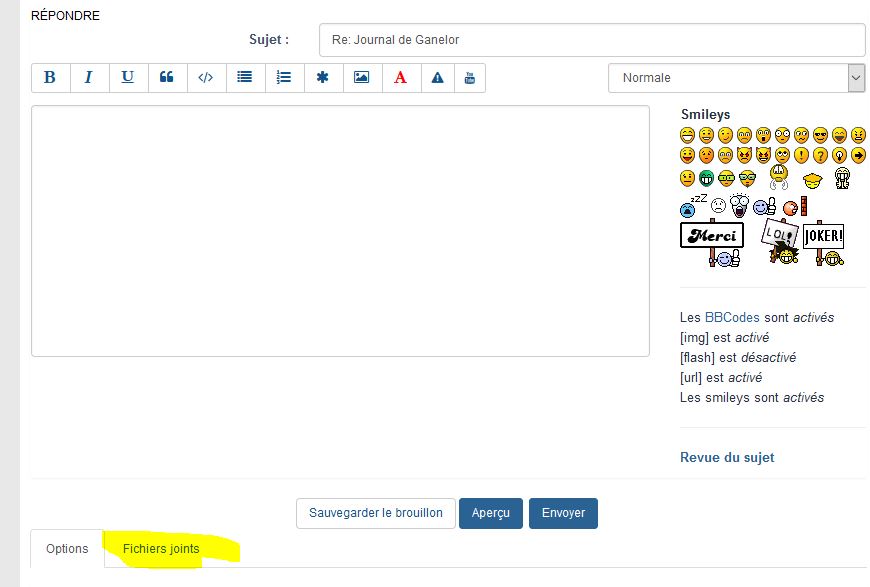Insert the winking yellow smiley

tap(725, 135)
